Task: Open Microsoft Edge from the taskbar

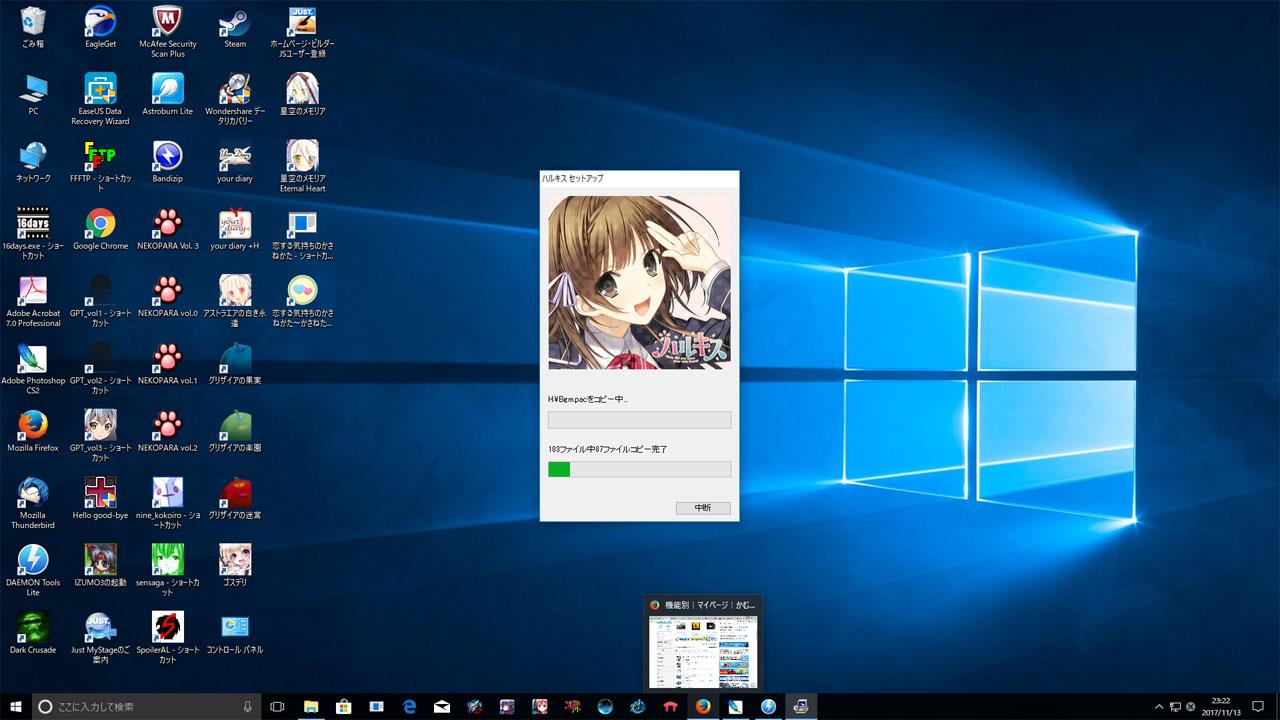Action: (x=409, y=706)
